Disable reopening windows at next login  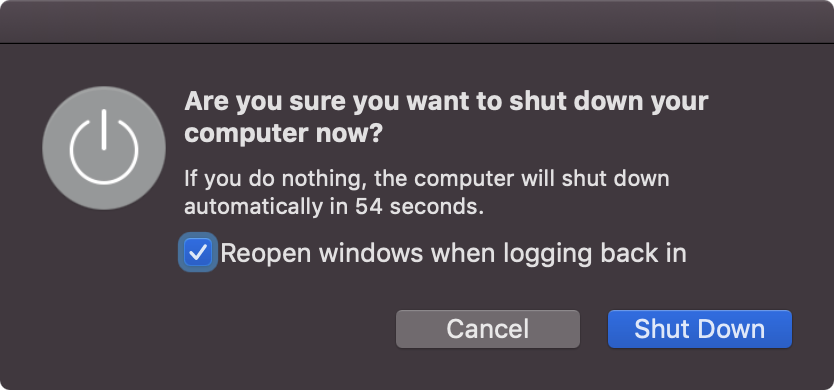(198, 252)
